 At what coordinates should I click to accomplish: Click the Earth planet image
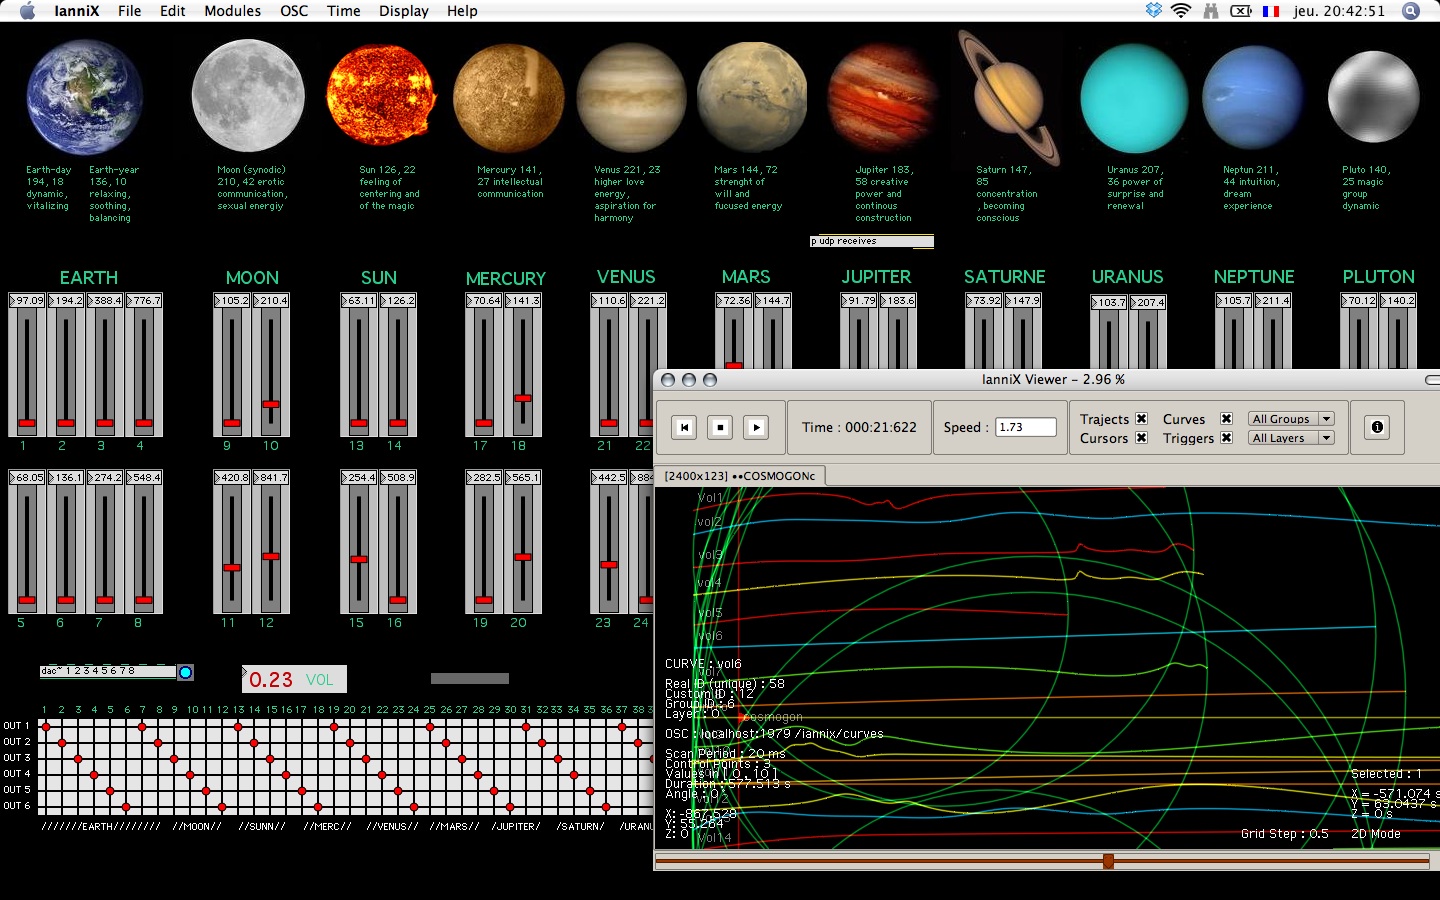point(85,97)
